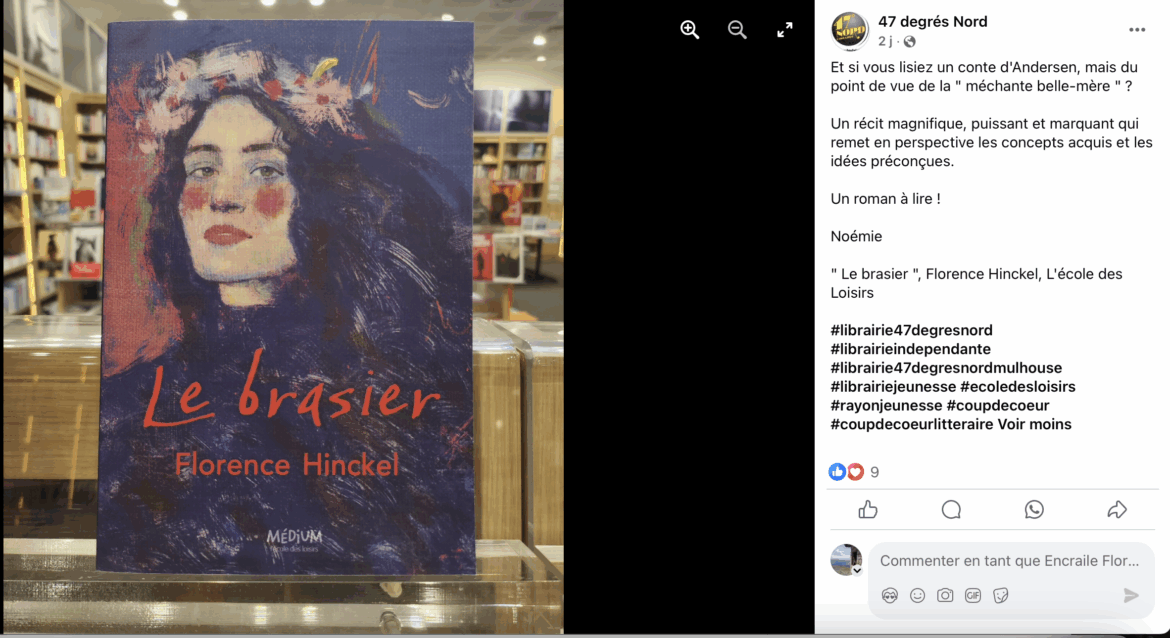This screenshot has width=1170, height=638.
Task: View who reacted via reaction count
Action: (875, 472)
